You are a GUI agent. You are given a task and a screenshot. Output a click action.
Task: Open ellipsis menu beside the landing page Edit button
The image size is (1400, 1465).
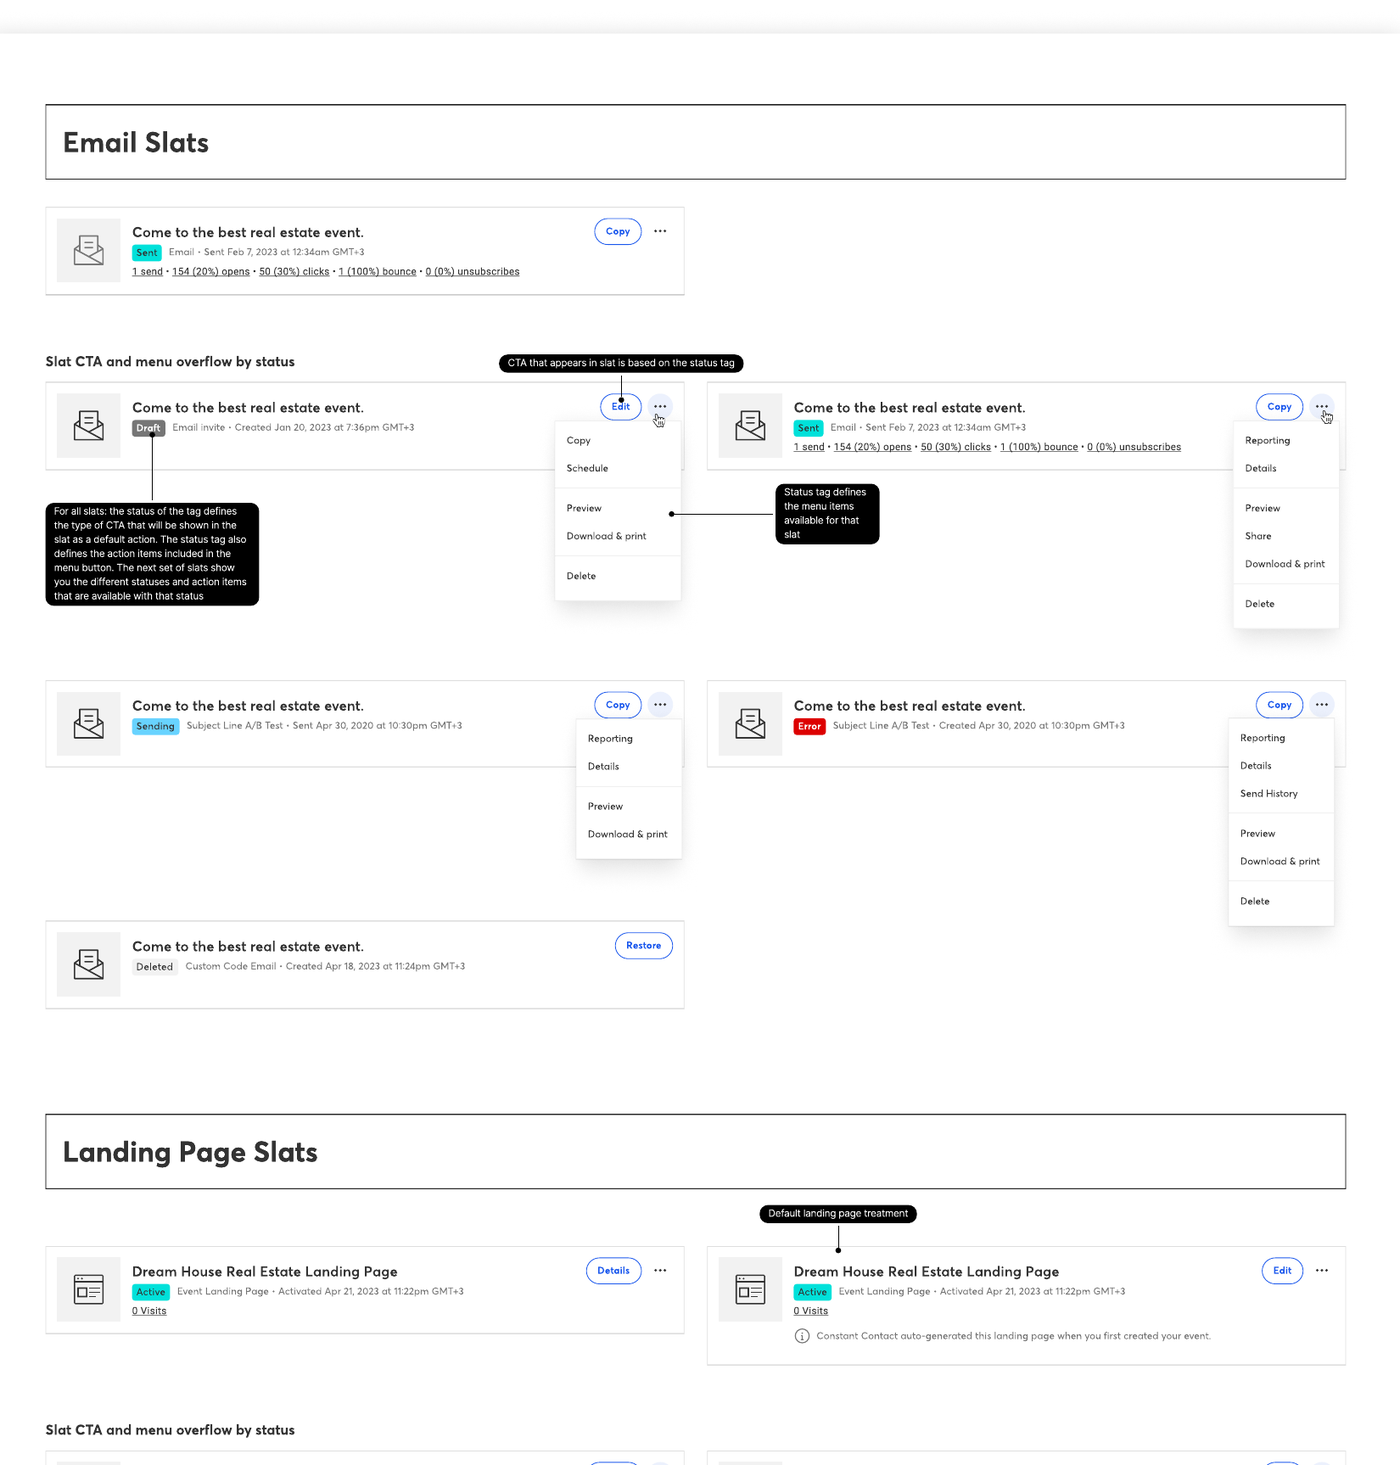[x=1322, y=1270]
